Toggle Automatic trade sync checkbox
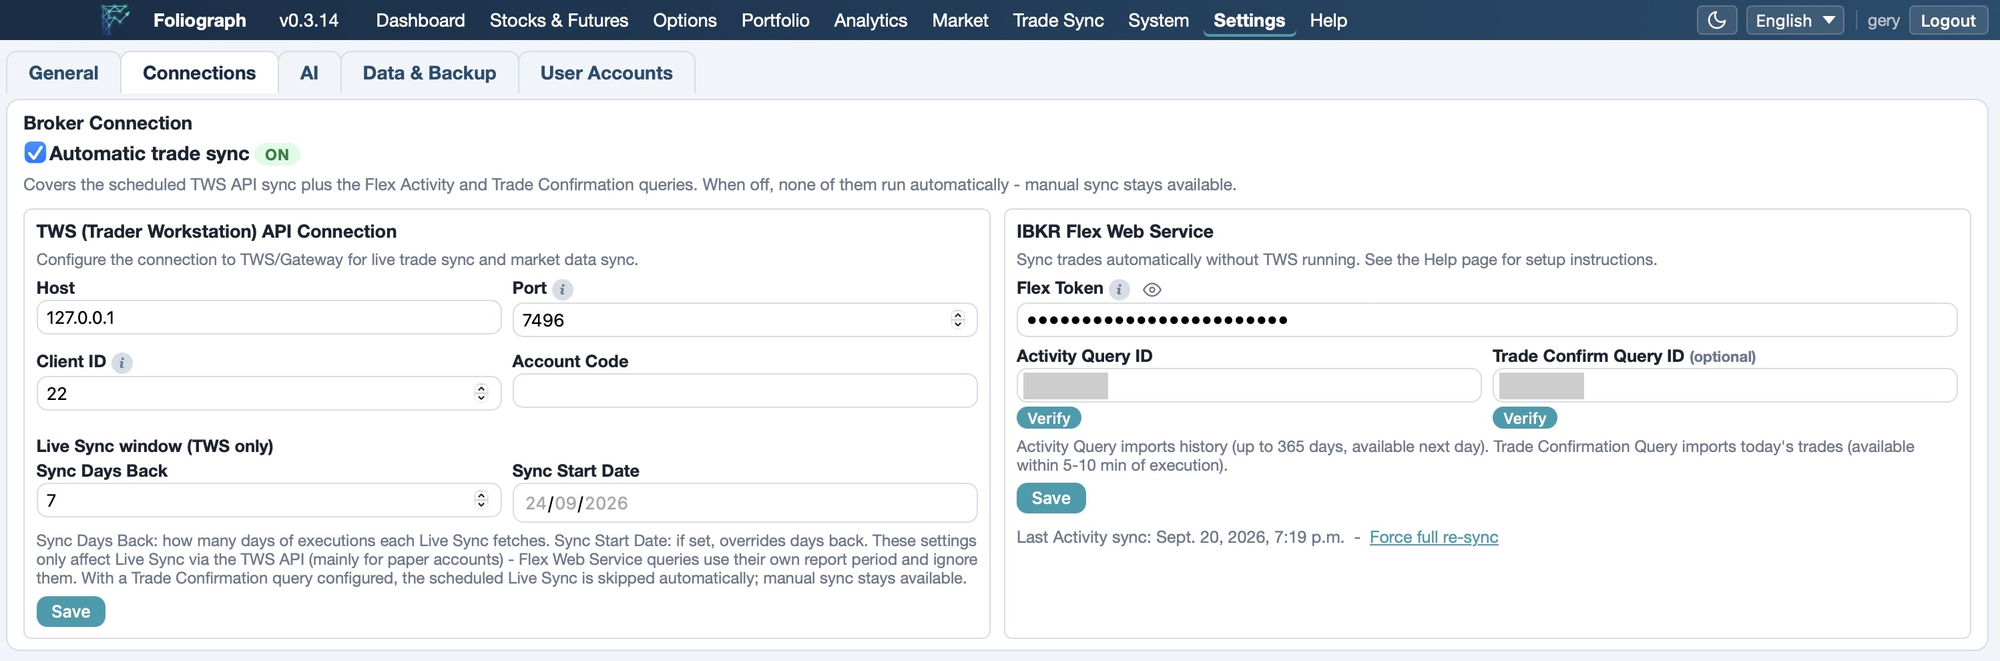The image size is (2000, 661). 35,153
